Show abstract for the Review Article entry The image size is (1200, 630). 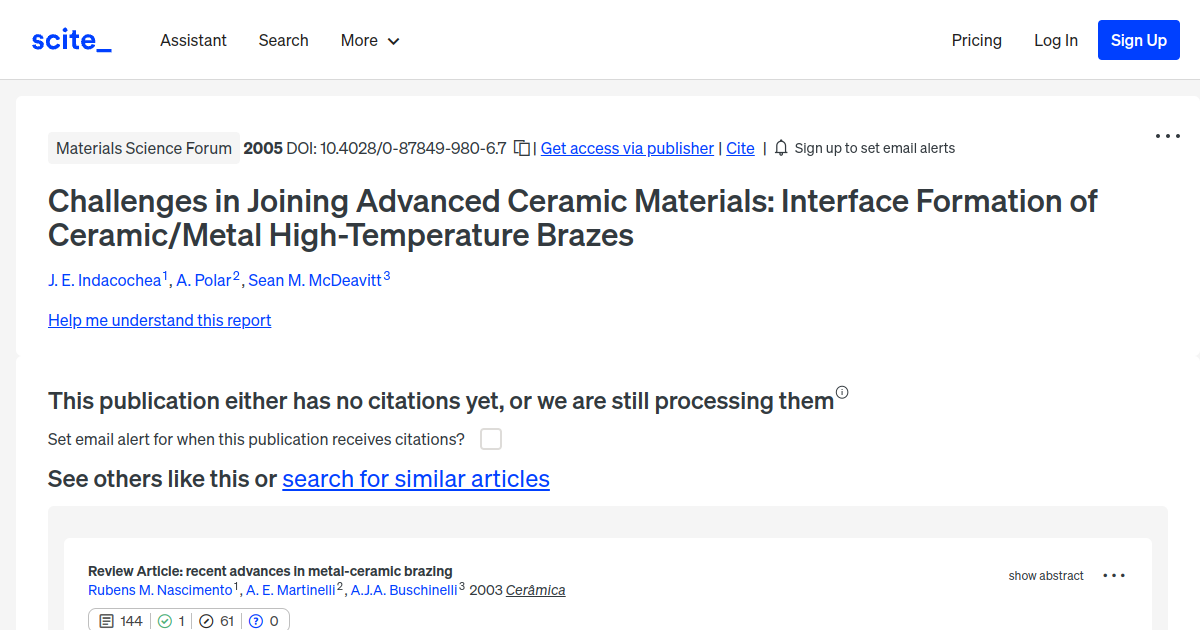(x=1045, y=575)
